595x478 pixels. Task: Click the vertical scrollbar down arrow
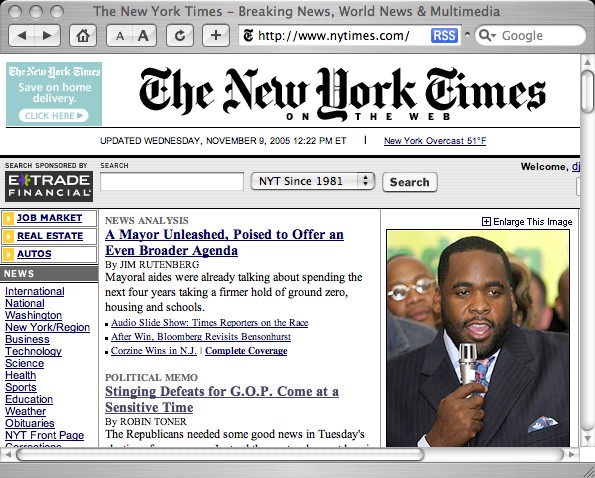(587, 438)
